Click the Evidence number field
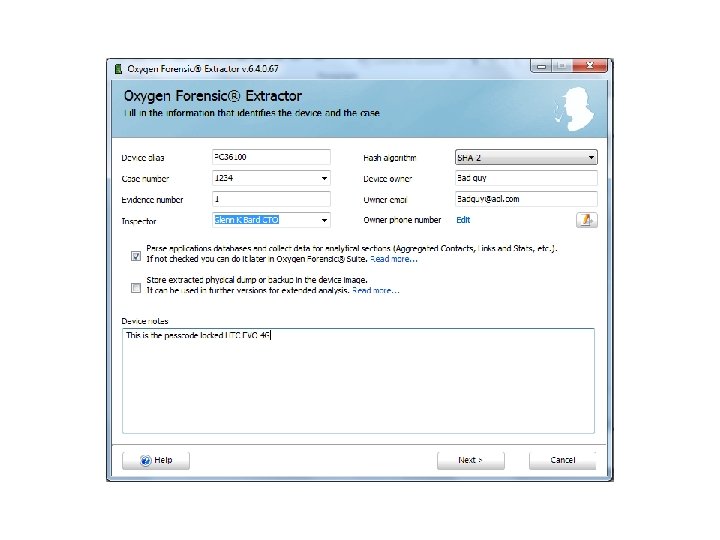This screenshot has width=720, height=540. [x=271, y=199]
